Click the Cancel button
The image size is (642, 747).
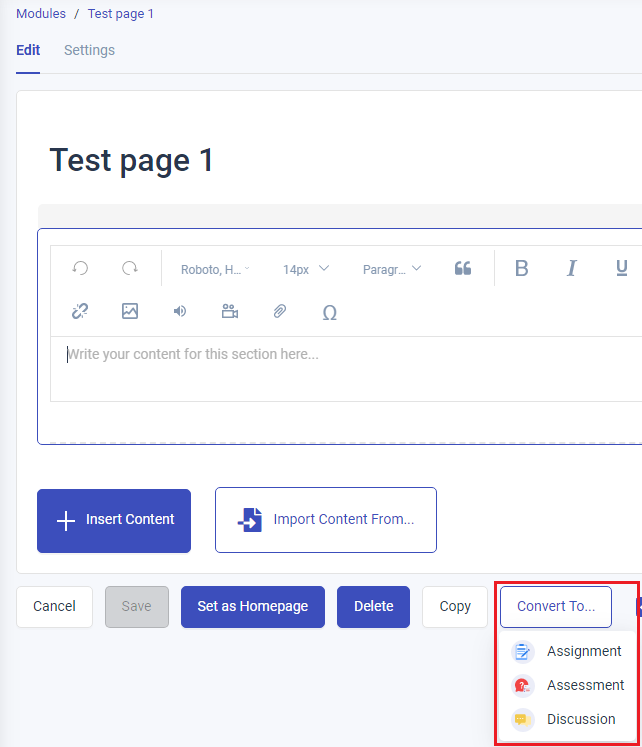coord(54,606)
